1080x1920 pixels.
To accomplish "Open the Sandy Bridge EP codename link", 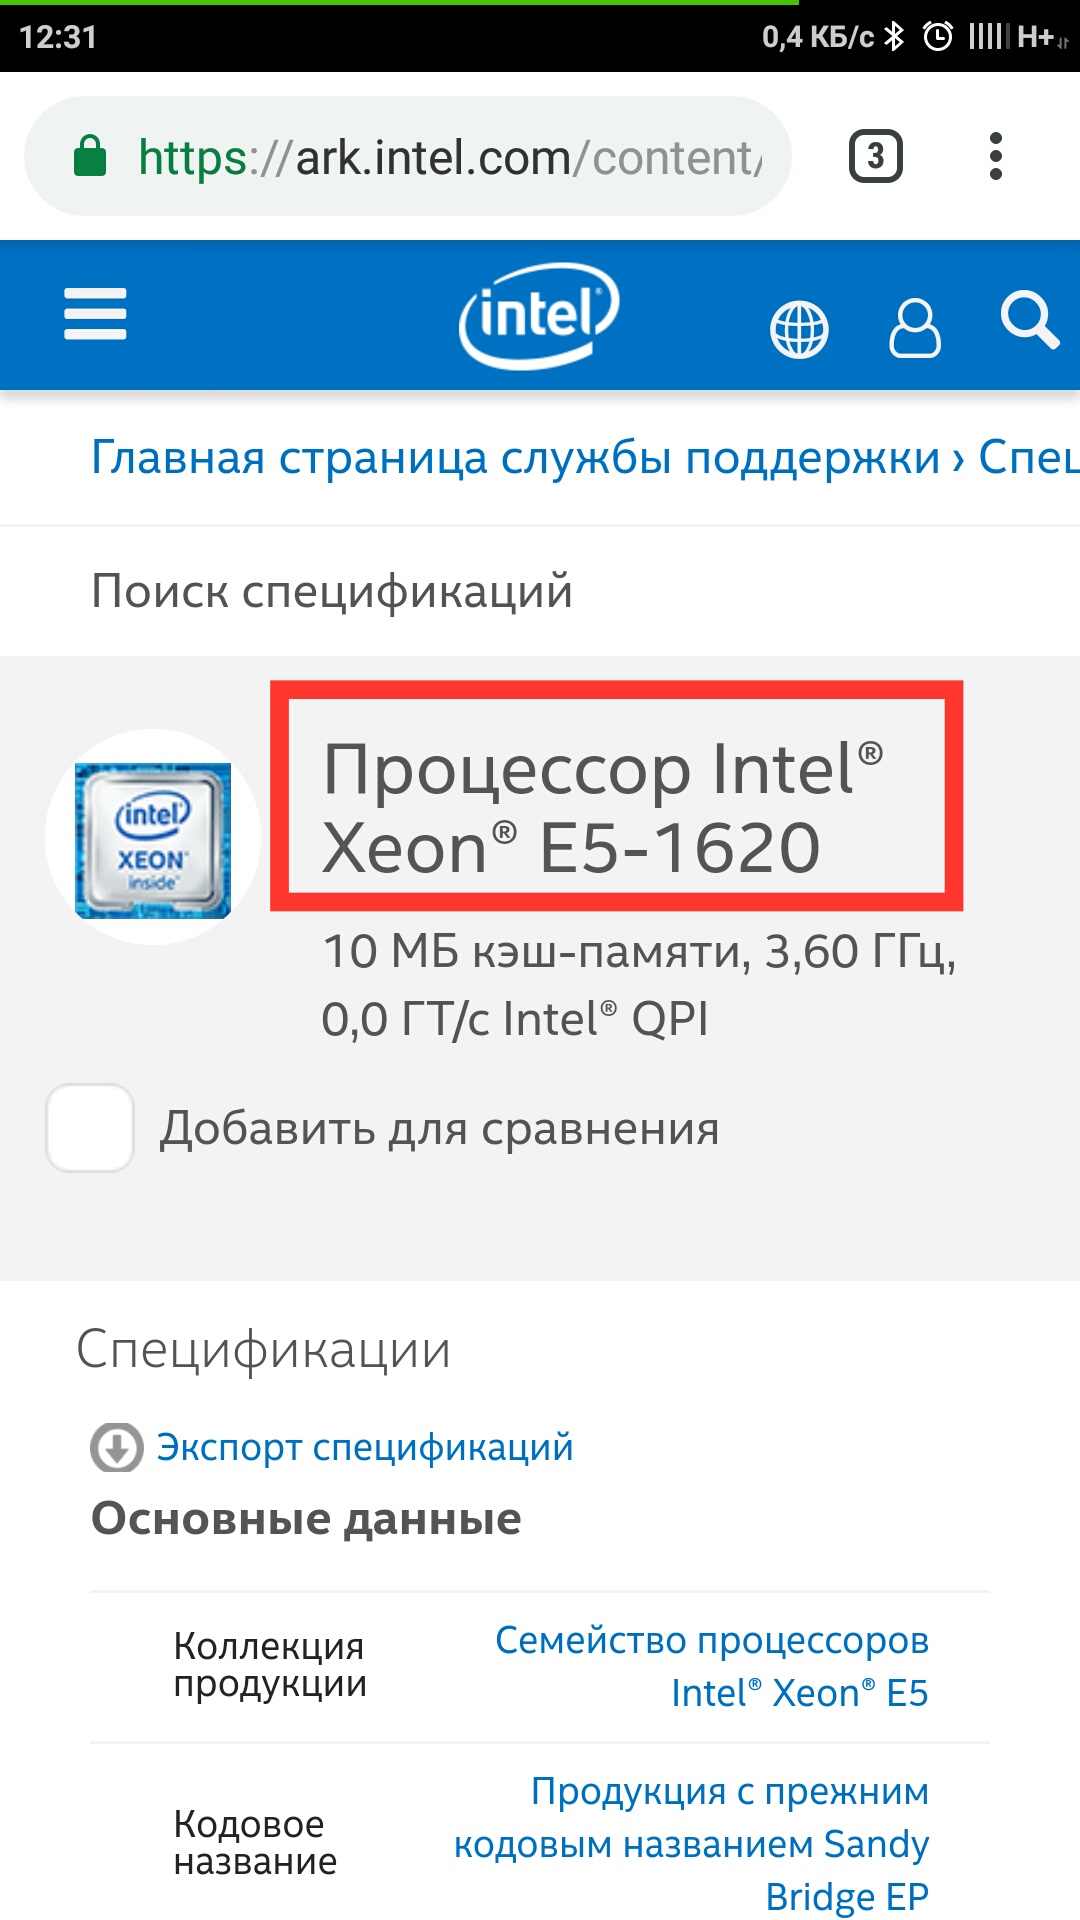I will (692, 1843).
